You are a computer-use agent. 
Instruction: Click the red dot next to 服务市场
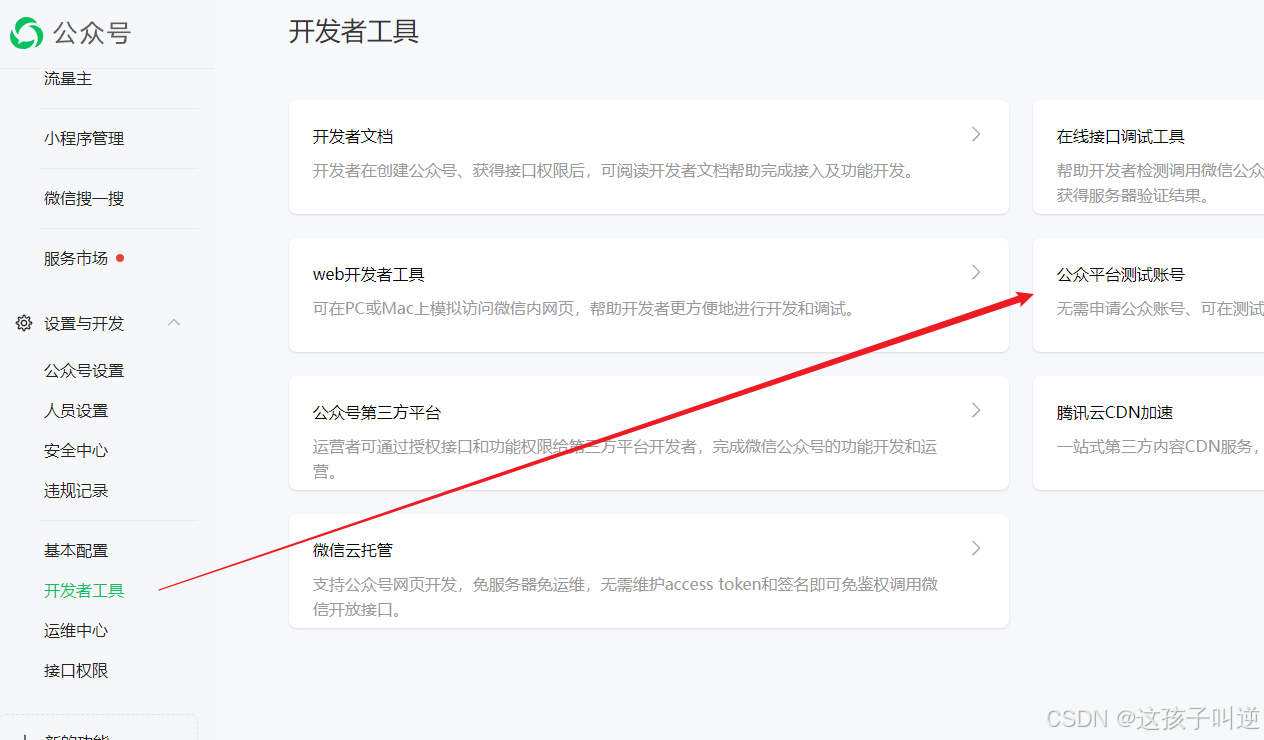[120, 258]
